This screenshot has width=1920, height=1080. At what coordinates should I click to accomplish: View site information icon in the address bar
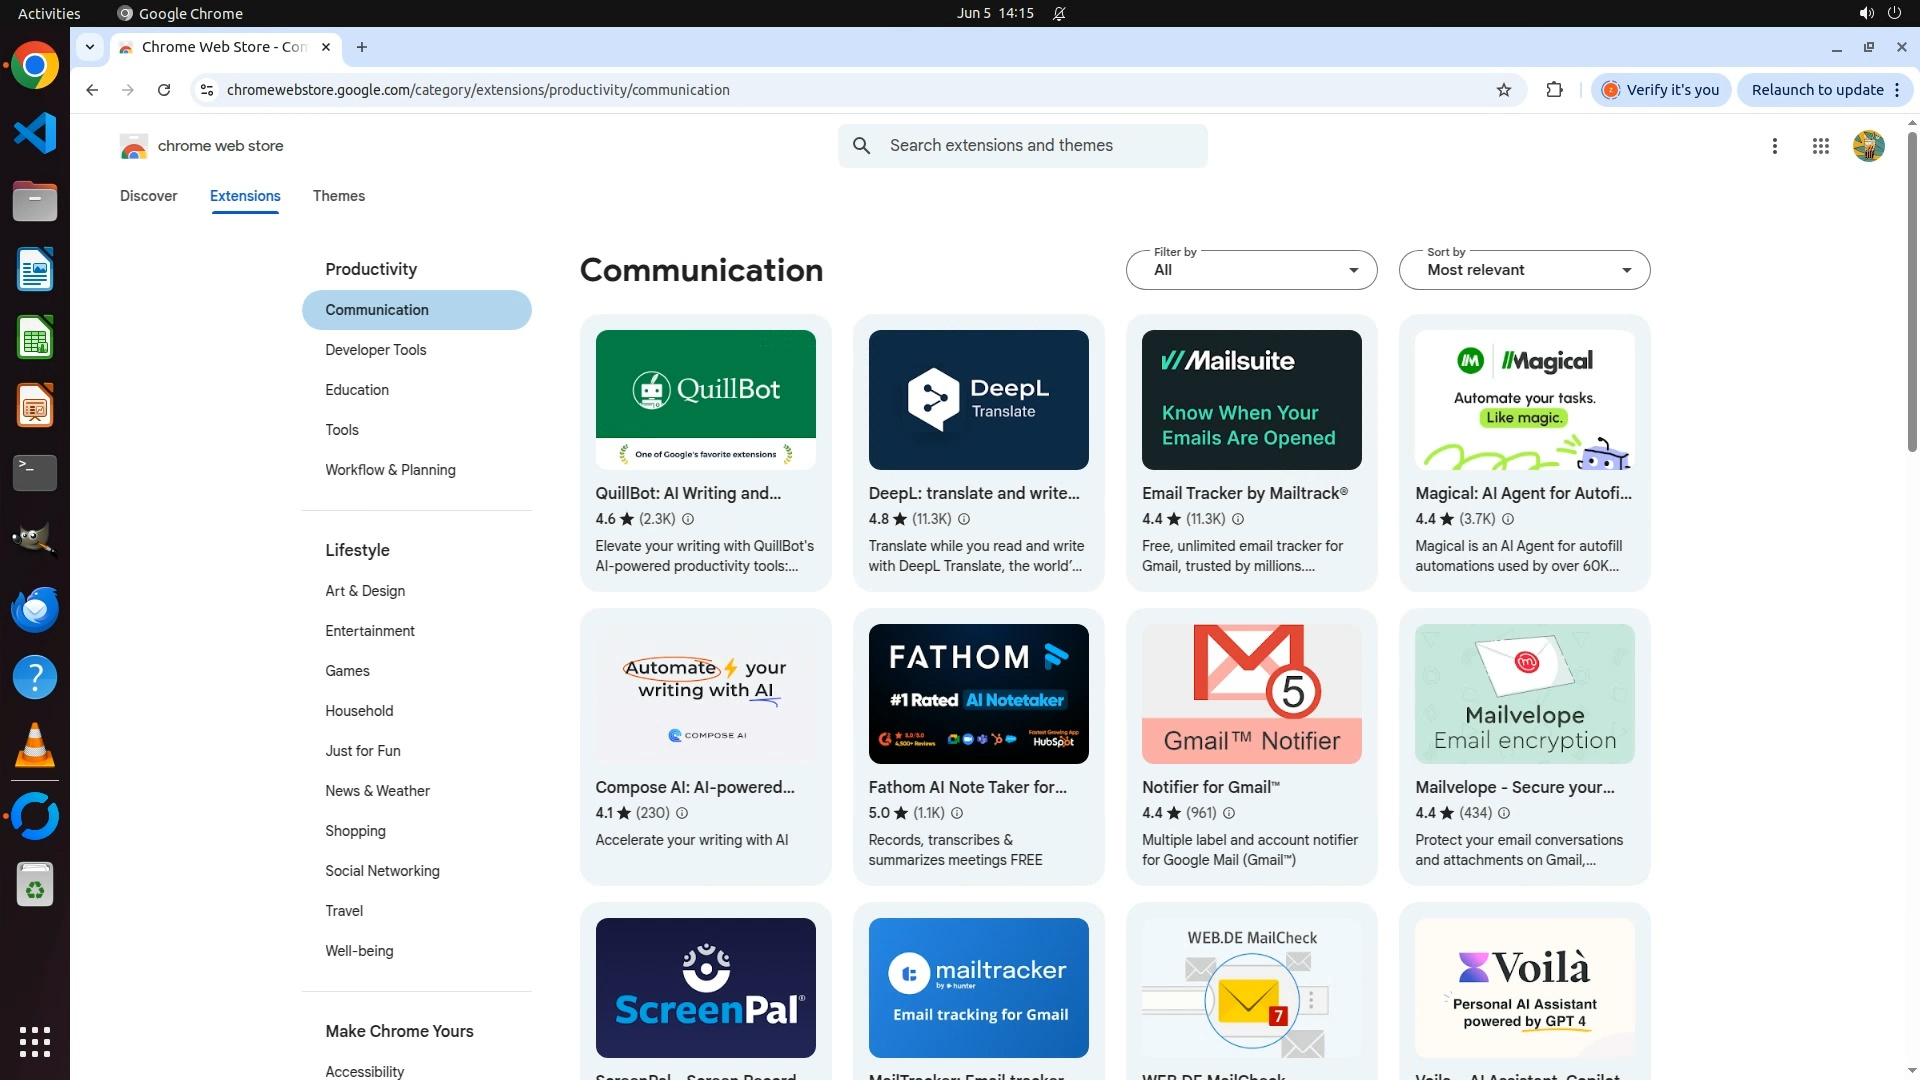pyautogui.click(x=207, y=90)
